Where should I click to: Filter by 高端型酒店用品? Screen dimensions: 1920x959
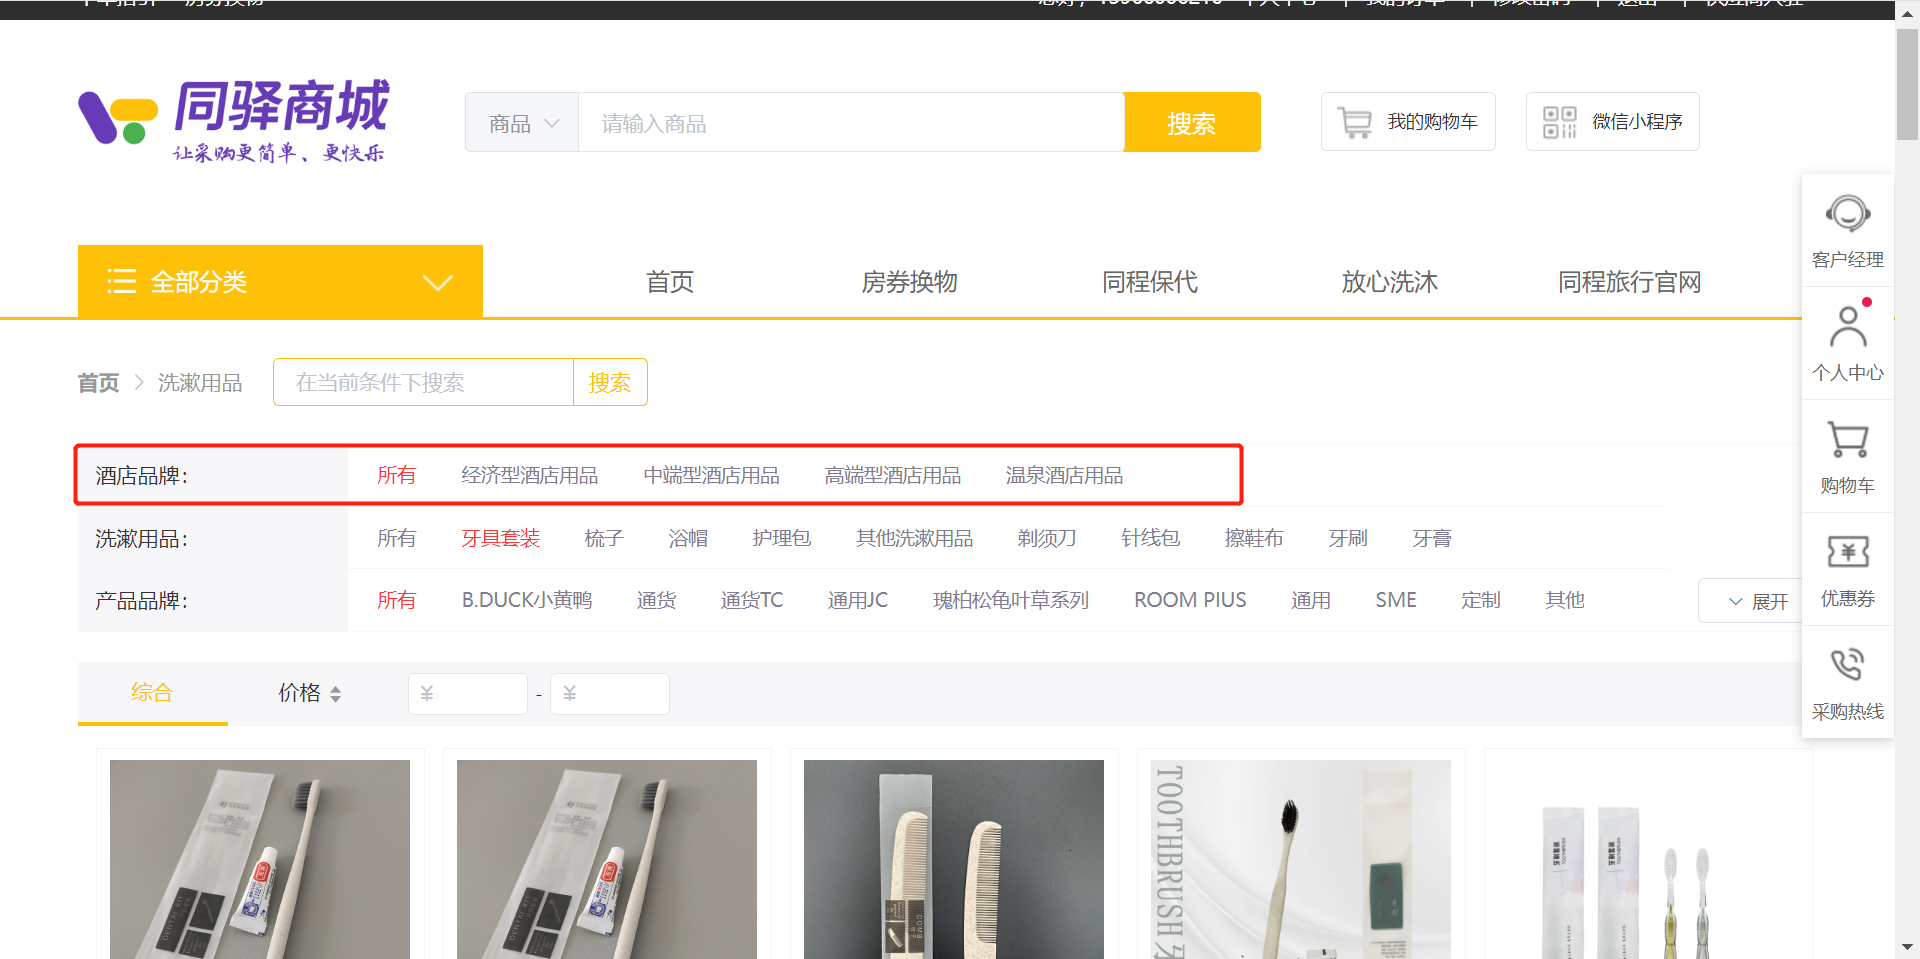click(893, 476)
